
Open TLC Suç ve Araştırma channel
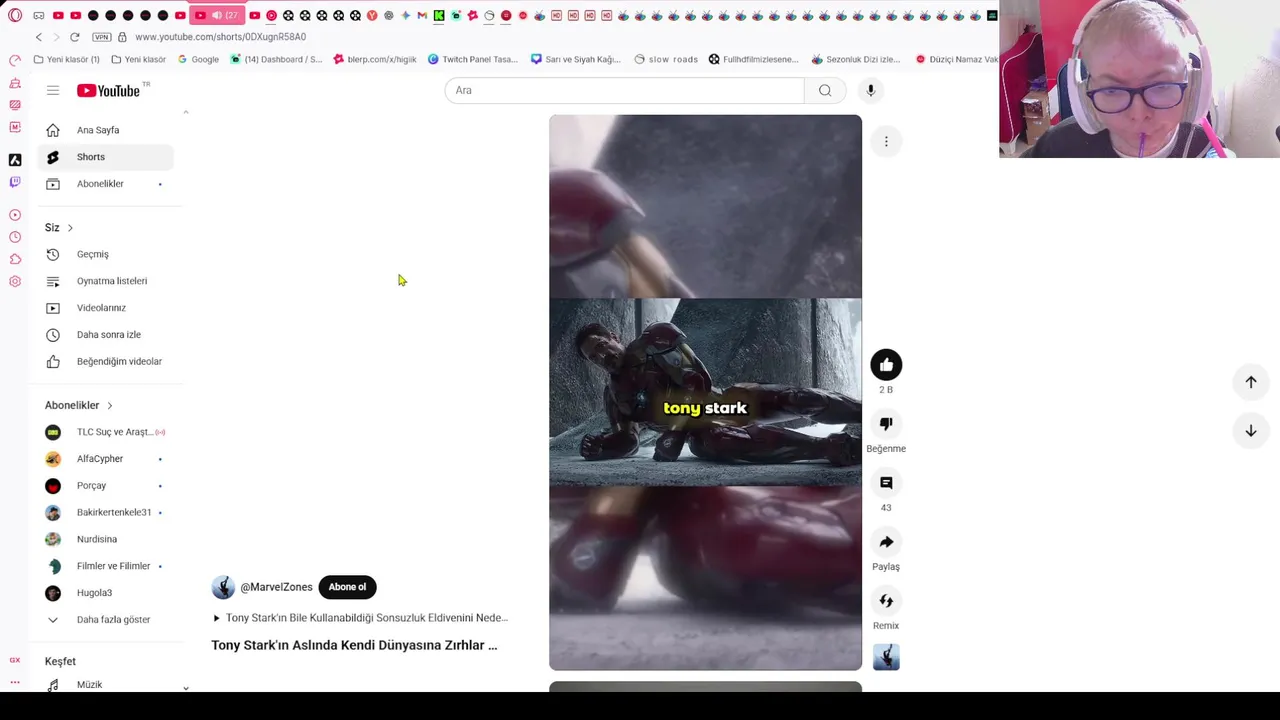click(x=105, y=432)
